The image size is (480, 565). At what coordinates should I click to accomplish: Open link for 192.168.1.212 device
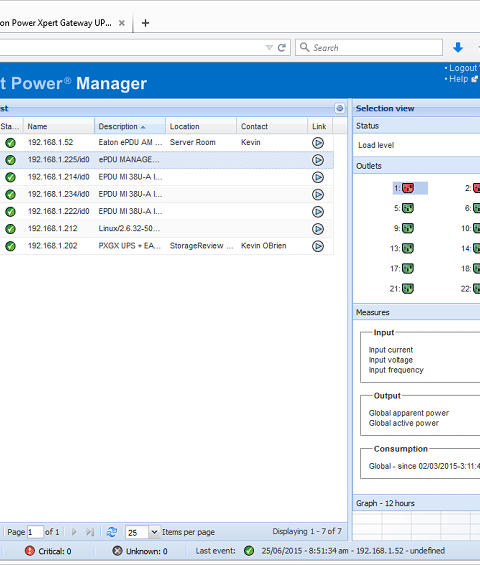[x=317, y=229]
